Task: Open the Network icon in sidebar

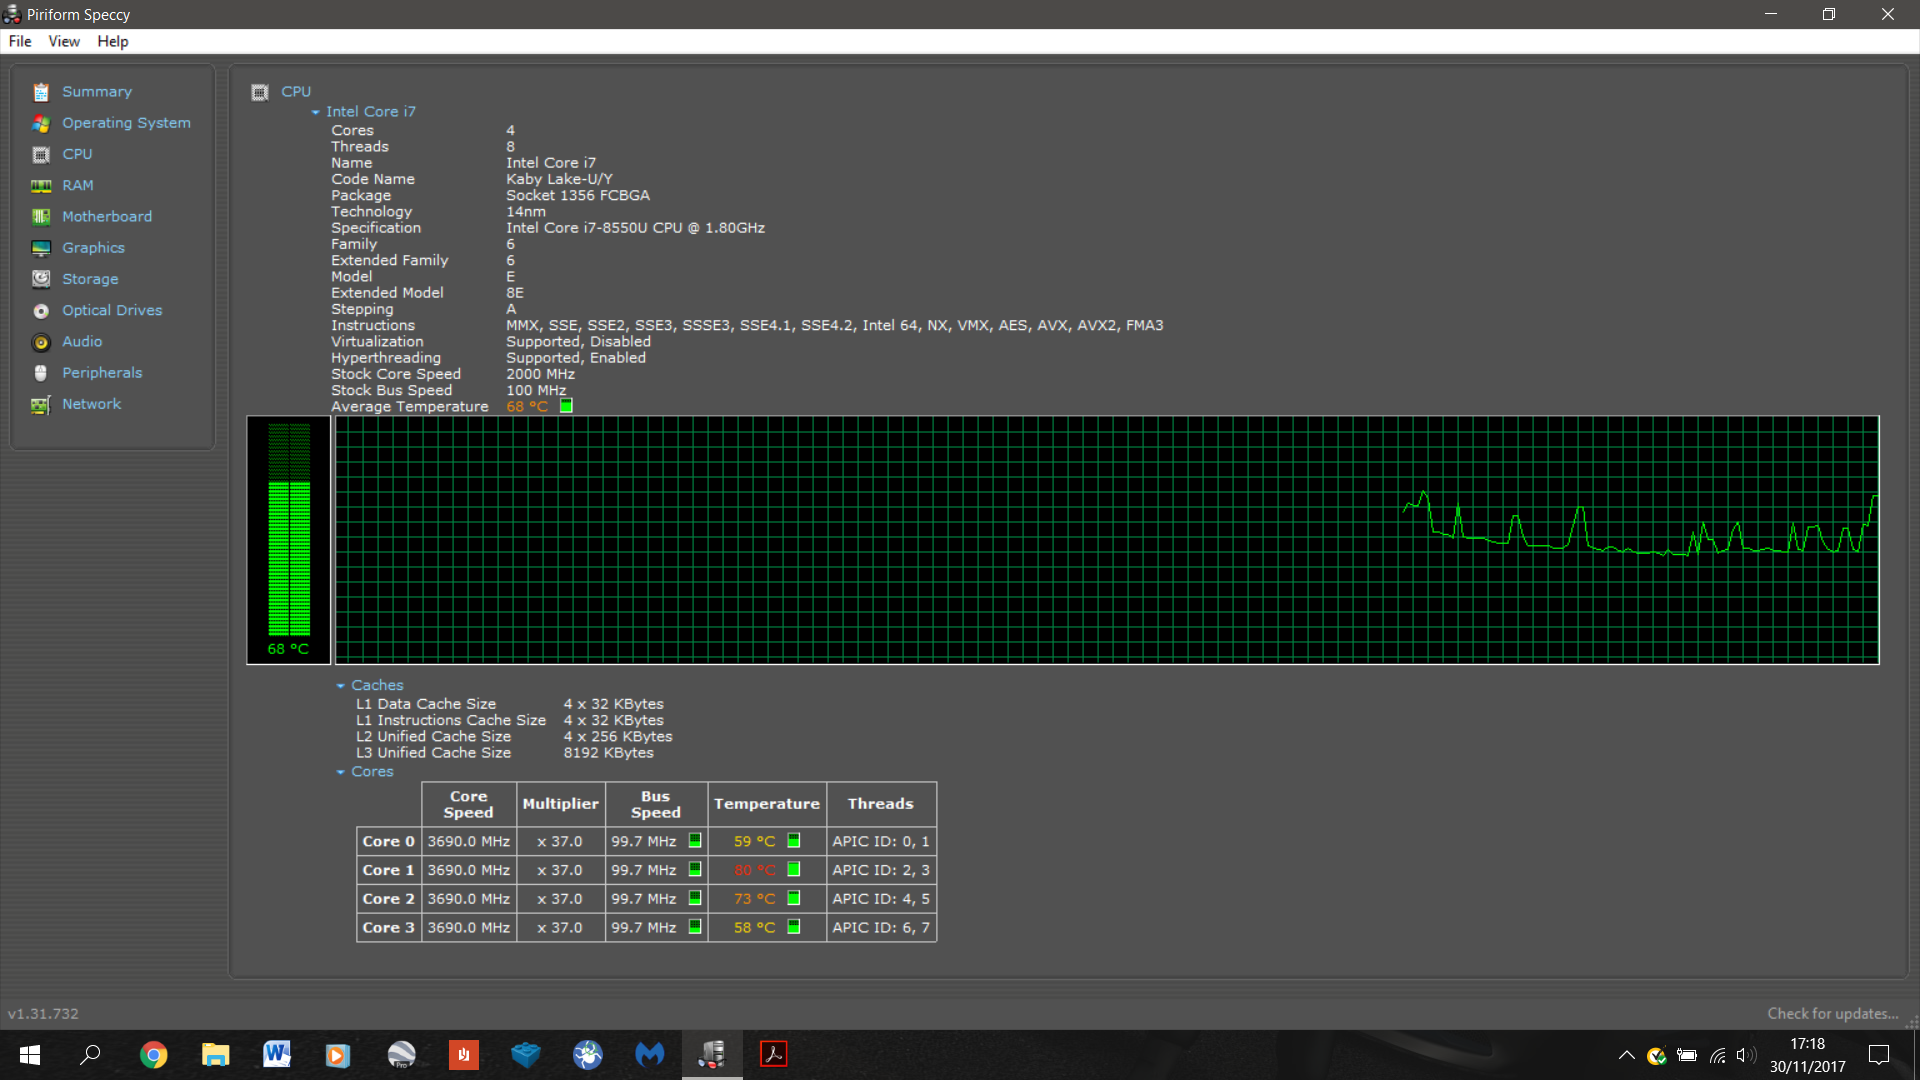Action: (41, 404)
